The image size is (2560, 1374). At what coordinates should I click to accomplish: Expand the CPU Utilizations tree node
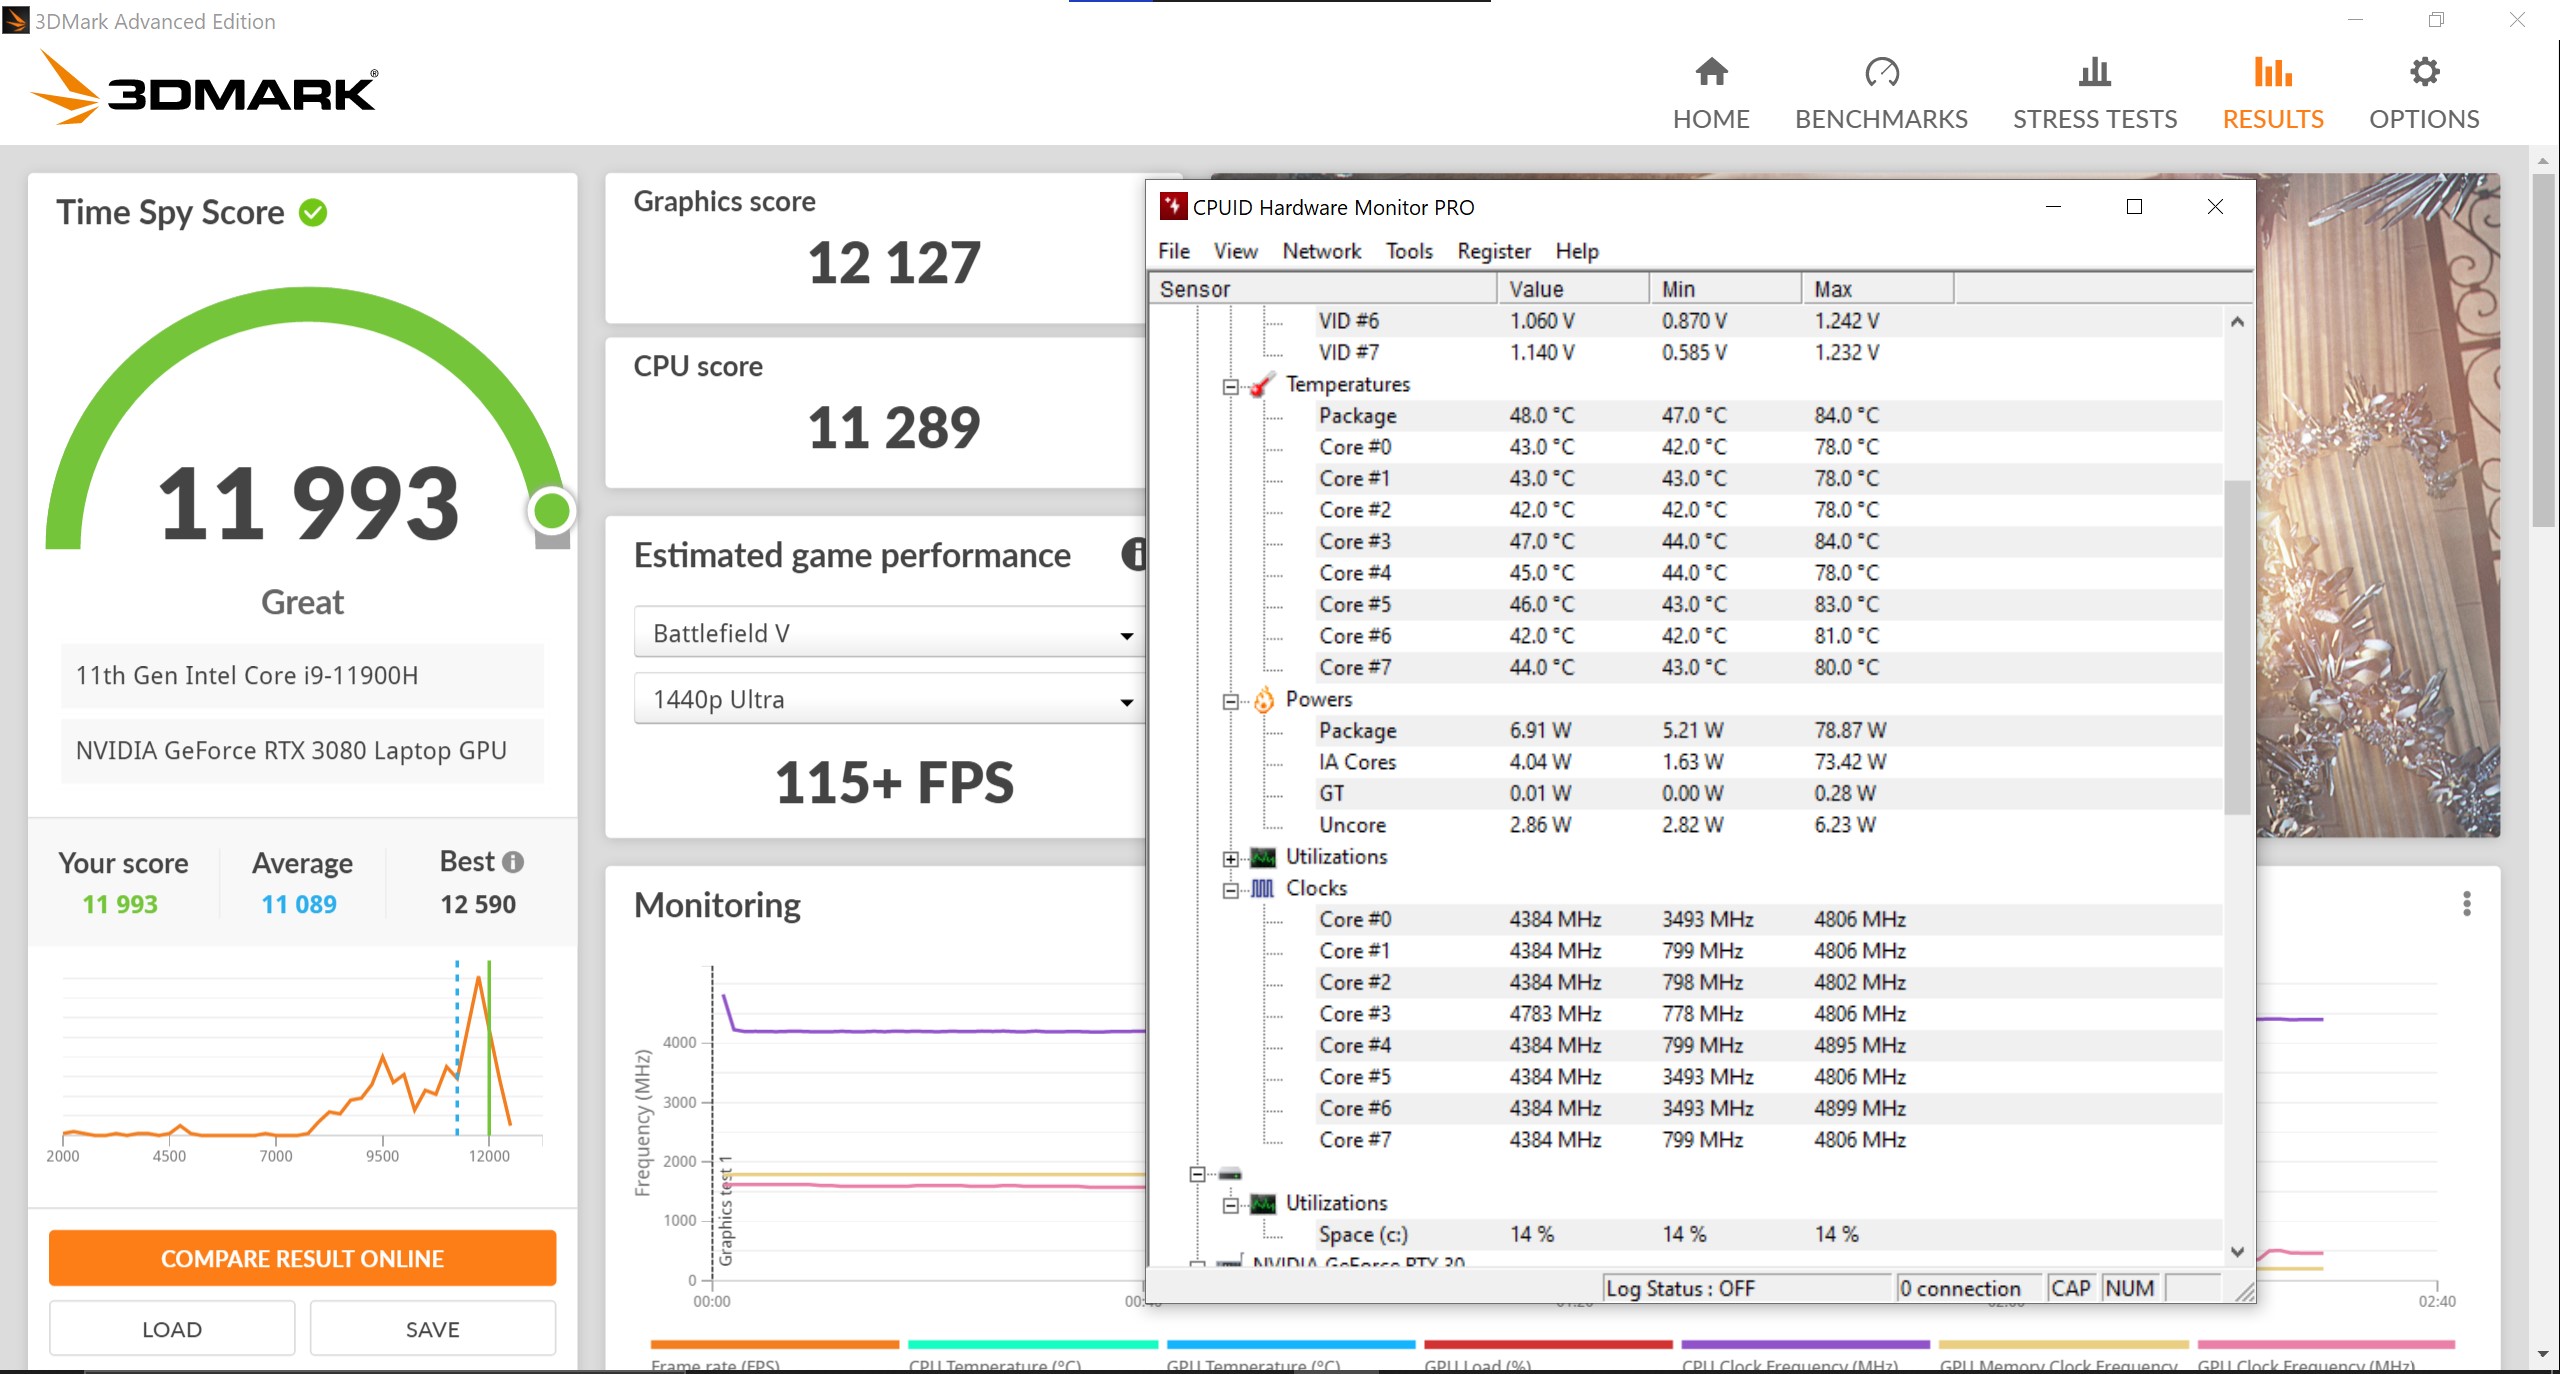1231,858
